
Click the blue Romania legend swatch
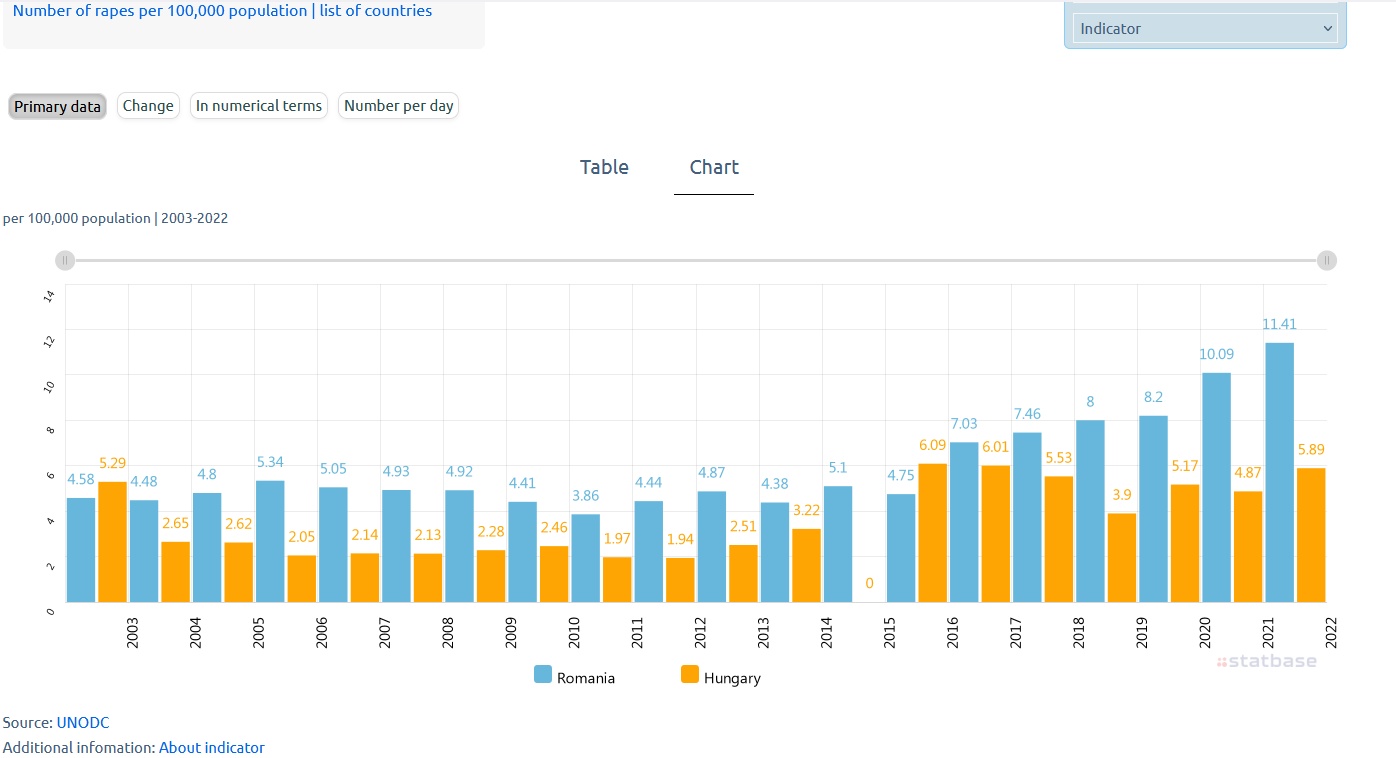(x=543, y=674)
